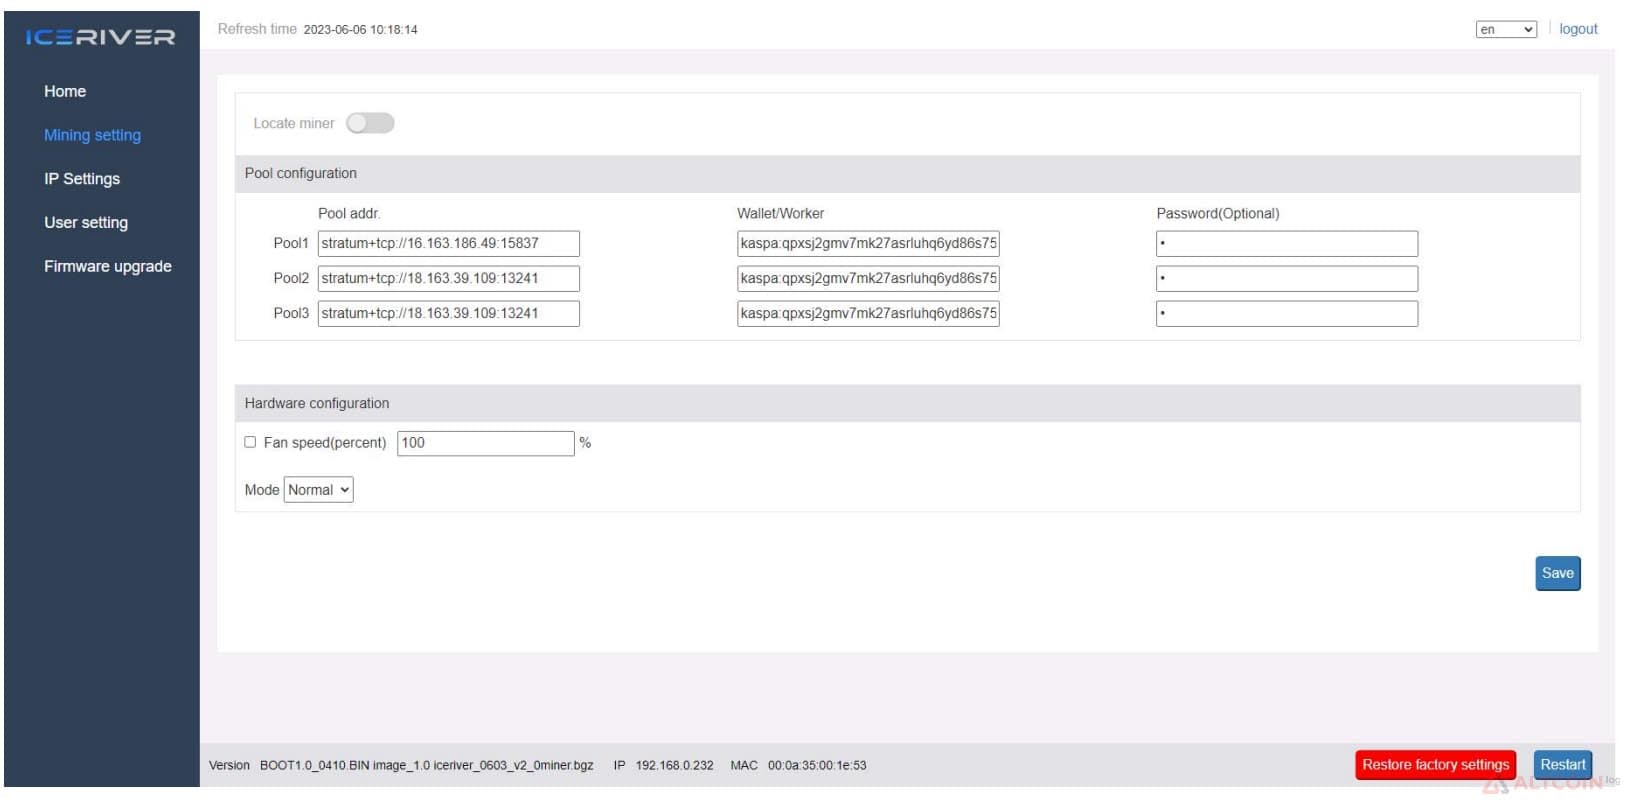
Task: Click the ICERIVER logo
Action: point(100,37)
